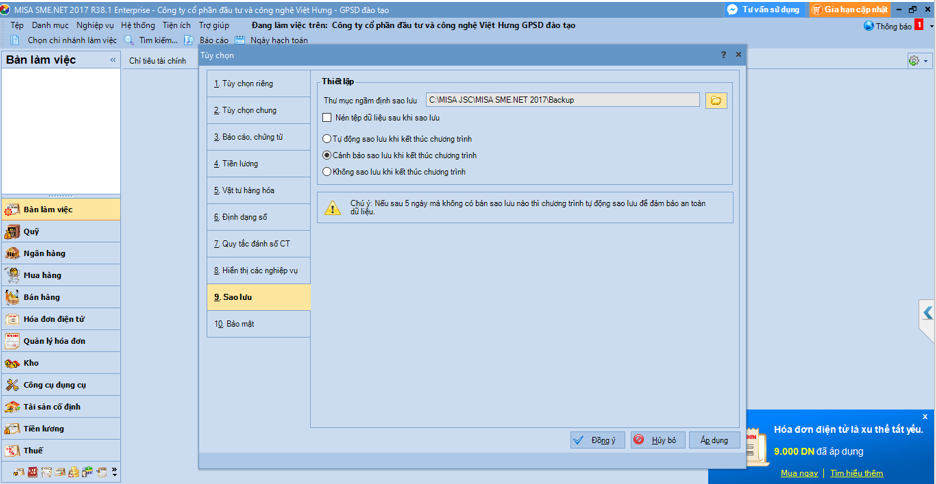Select Kho warehouse module icon
This screenshot has height=484, width=936.
tap(12, 363)
